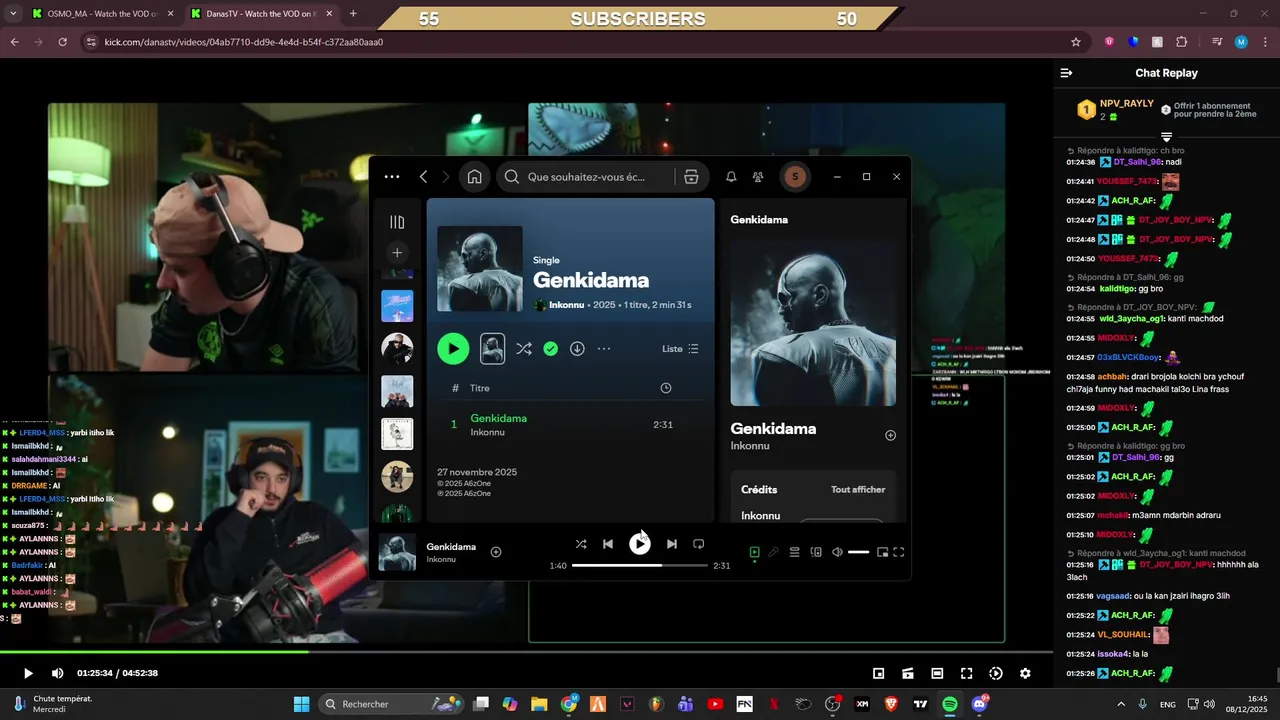Download the Genkidama single

577,349
